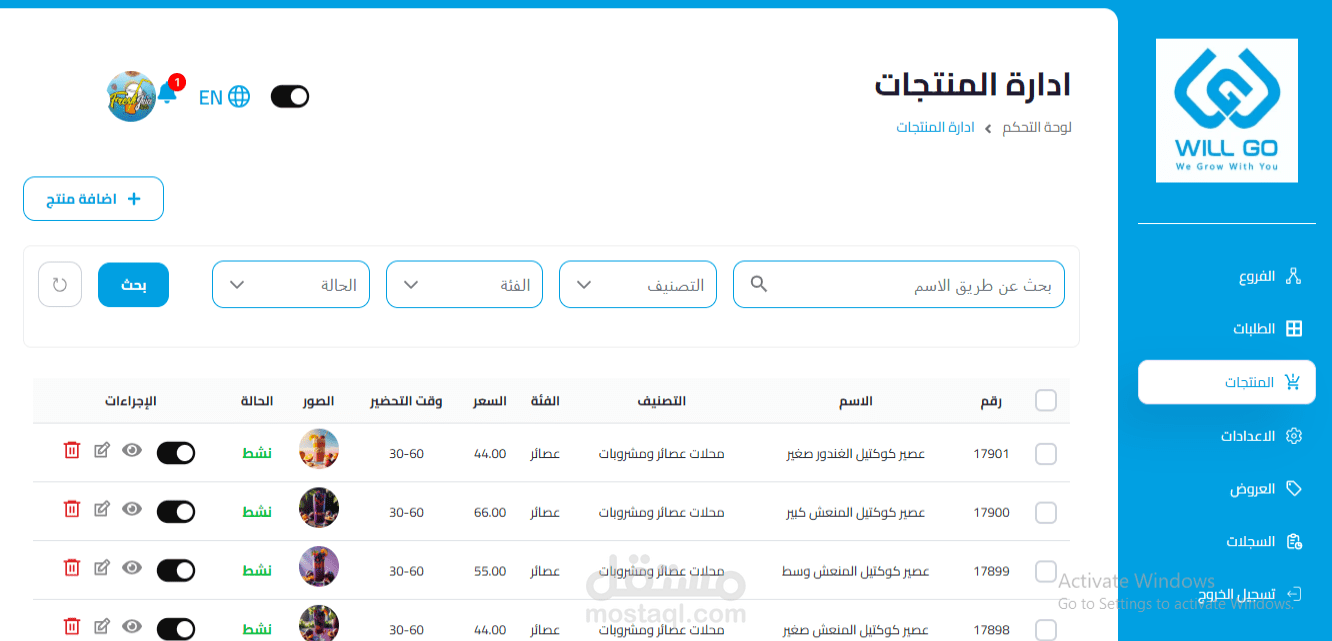Screen dimensions: 1332x641
Task: View product 17898 with eye icon
Action: [x=132, y=627]
